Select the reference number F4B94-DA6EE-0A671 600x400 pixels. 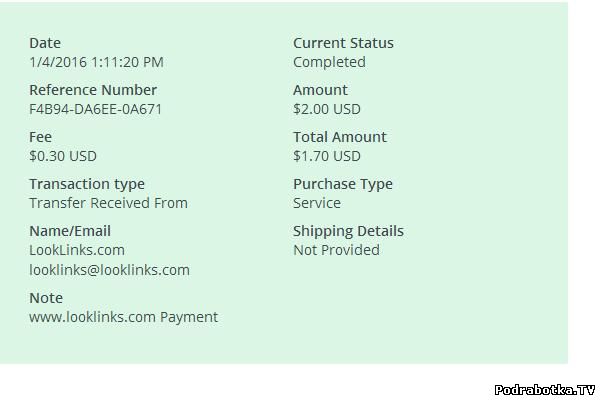click(95, 109)
